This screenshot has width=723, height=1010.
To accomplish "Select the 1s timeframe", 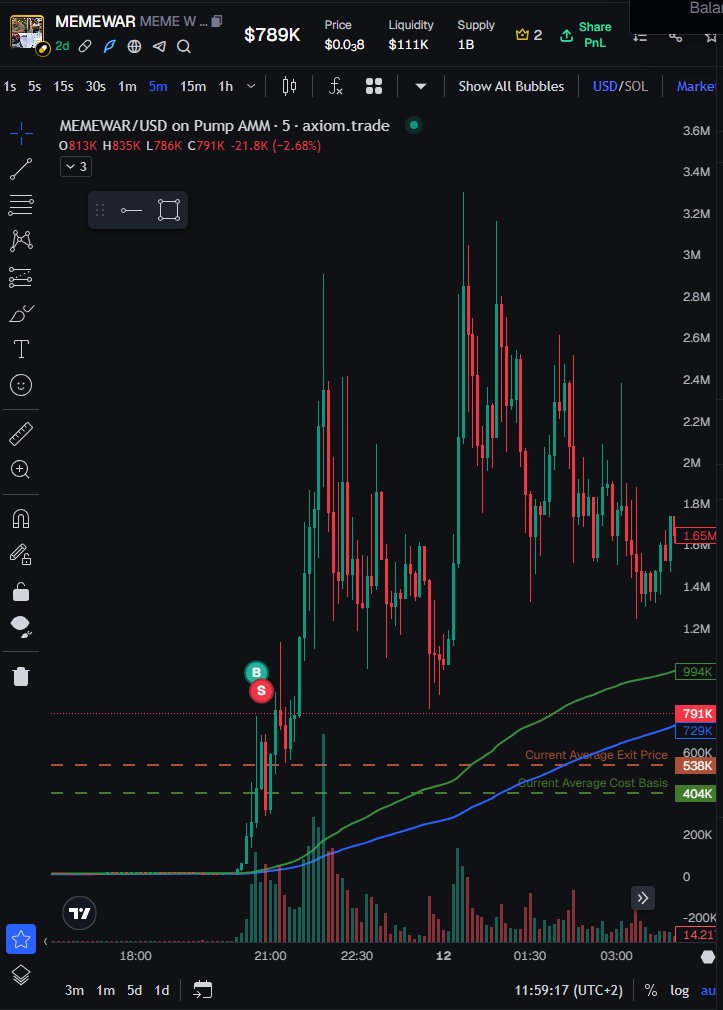I will [10, 86].
